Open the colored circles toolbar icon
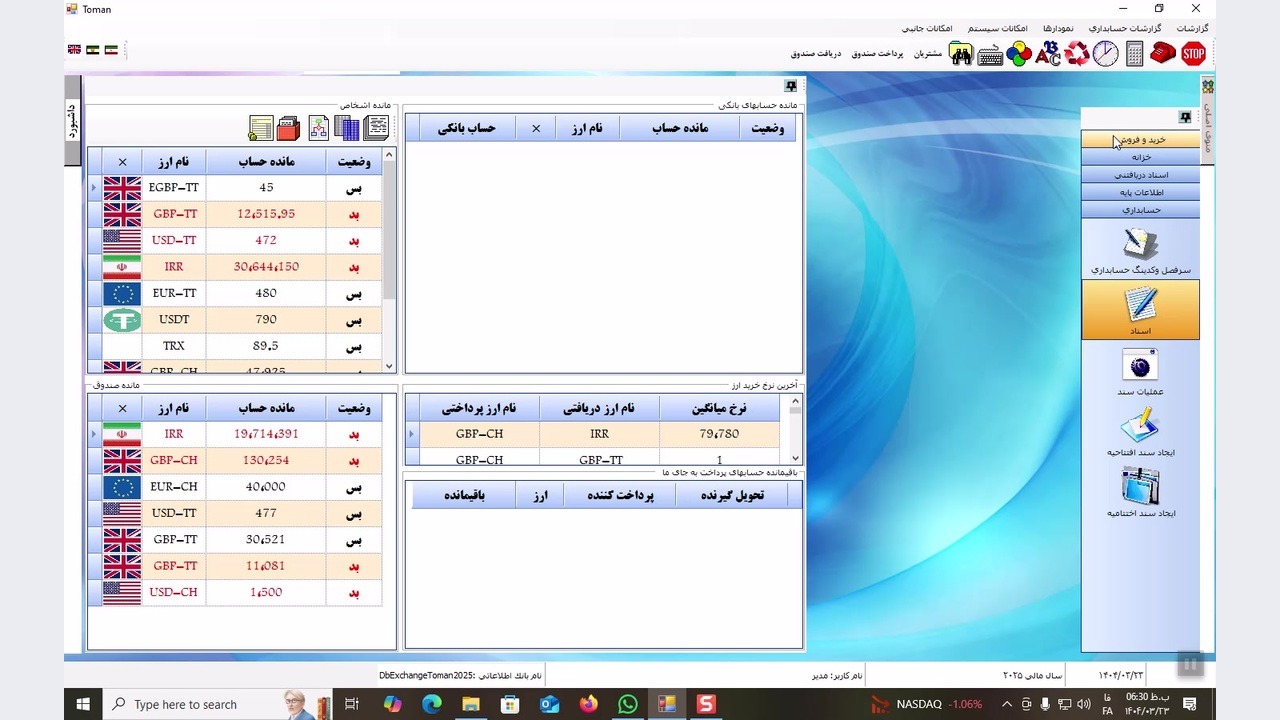The height and width of the screenshot is (720, 1280). tap(1019, 54)
